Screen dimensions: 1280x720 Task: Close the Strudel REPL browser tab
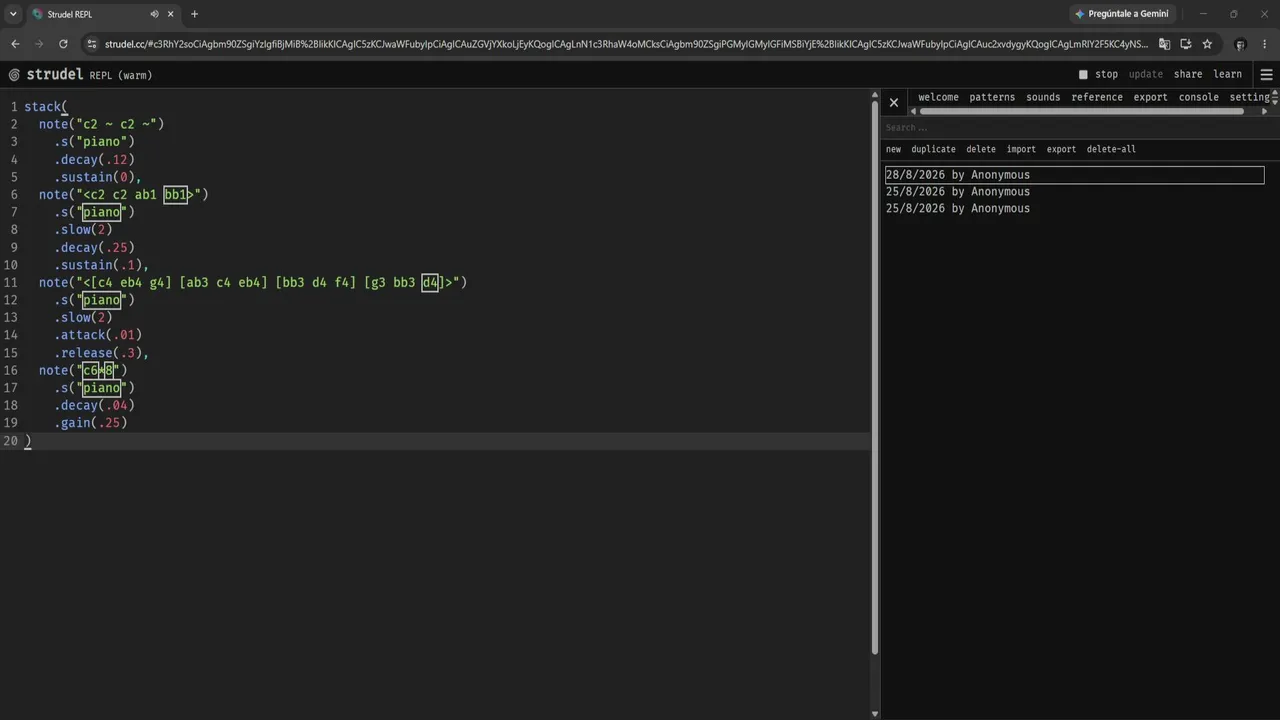[x=171, y=14]
